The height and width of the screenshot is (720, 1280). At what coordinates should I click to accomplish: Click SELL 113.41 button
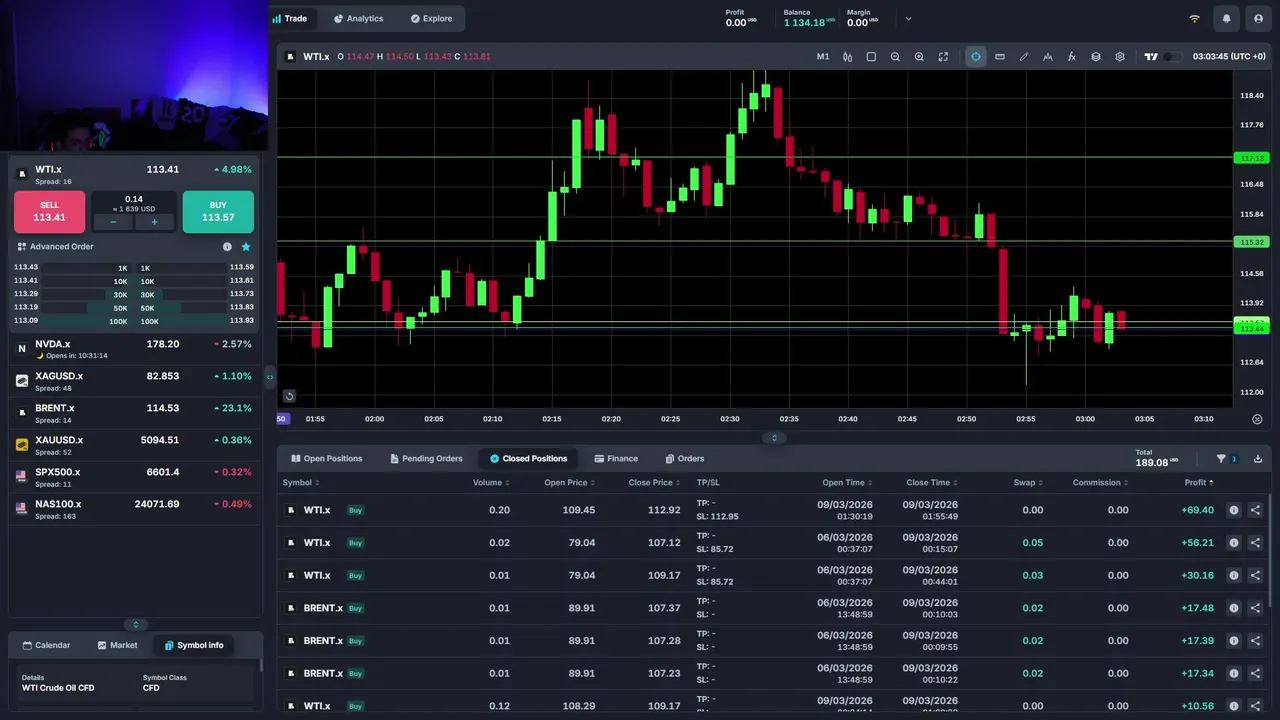pos(49,212)
